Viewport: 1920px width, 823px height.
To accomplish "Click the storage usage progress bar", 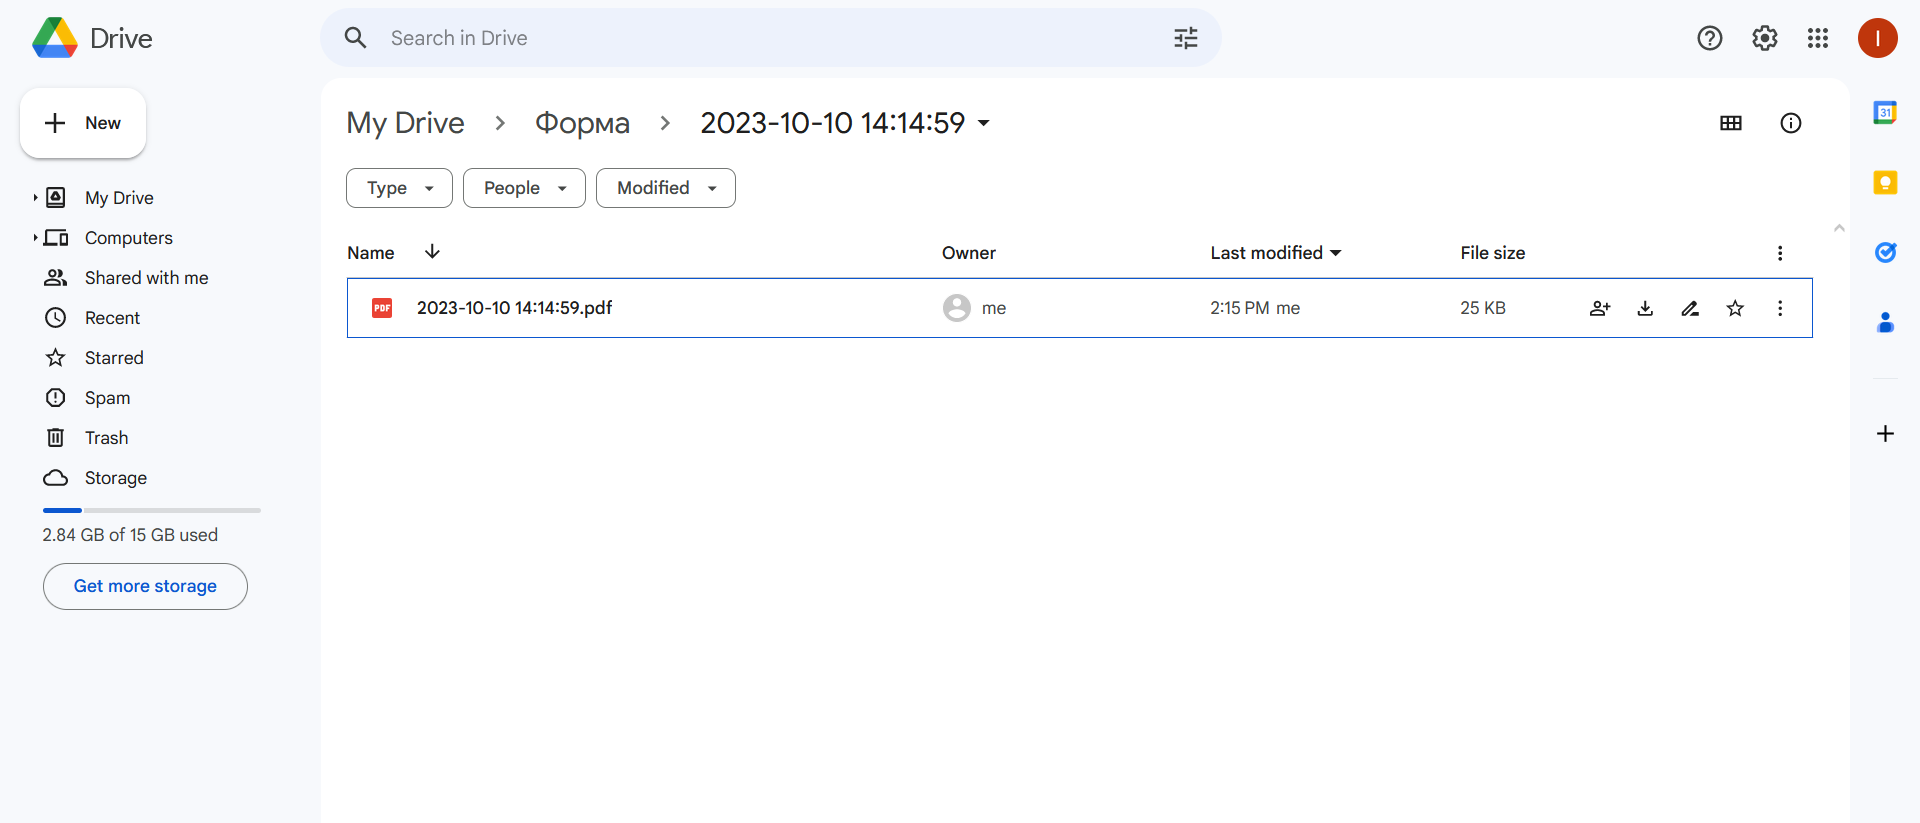I will (x=152, y=510).
